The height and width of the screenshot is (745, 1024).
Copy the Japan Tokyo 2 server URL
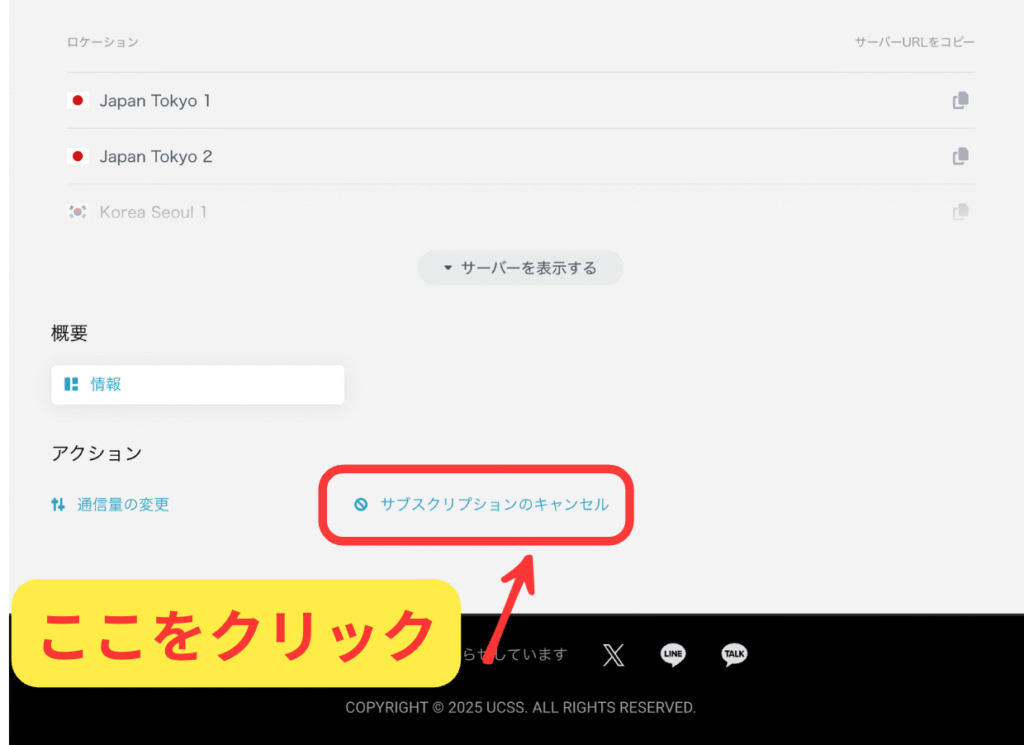pos(960,156)
